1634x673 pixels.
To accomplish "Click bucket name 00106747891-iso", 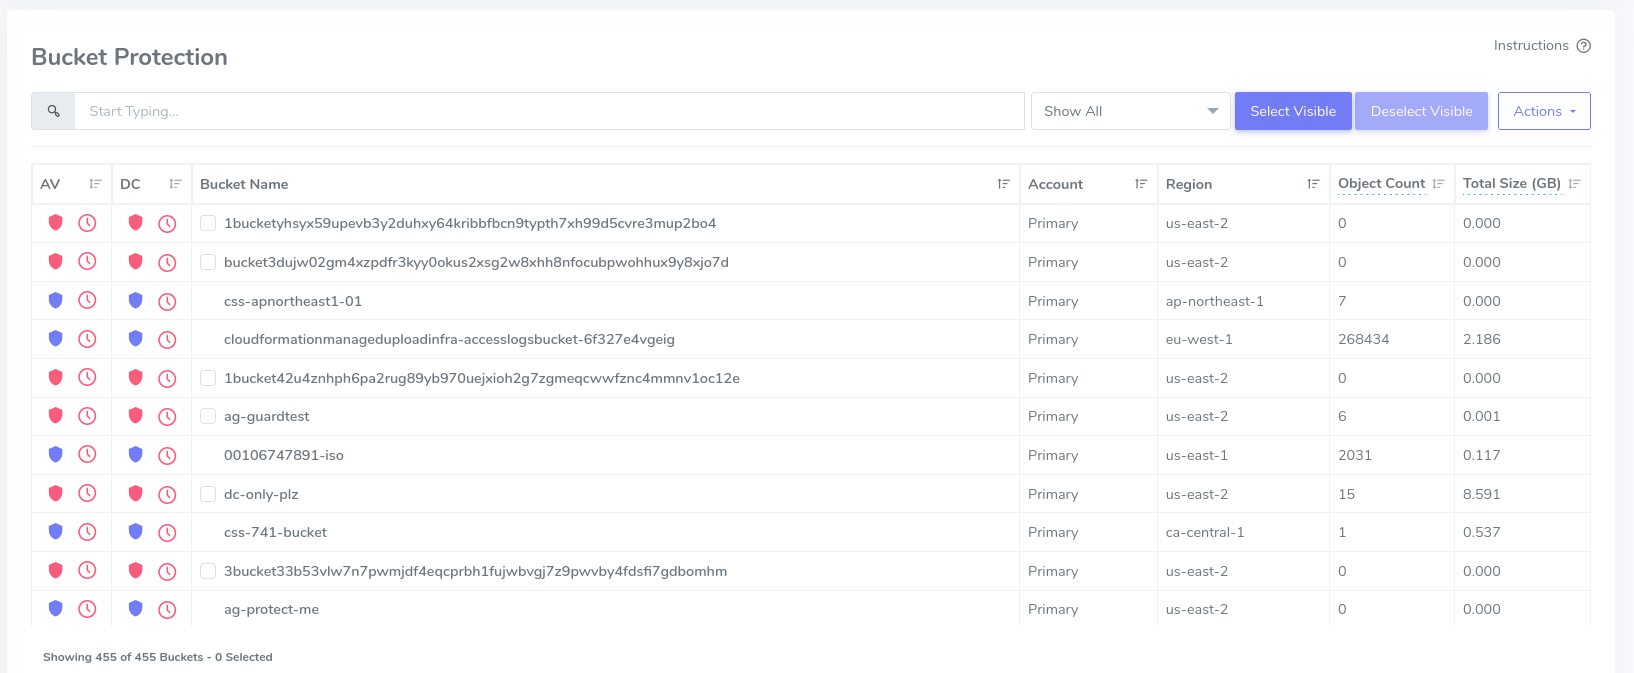I will tap(284, 455).
